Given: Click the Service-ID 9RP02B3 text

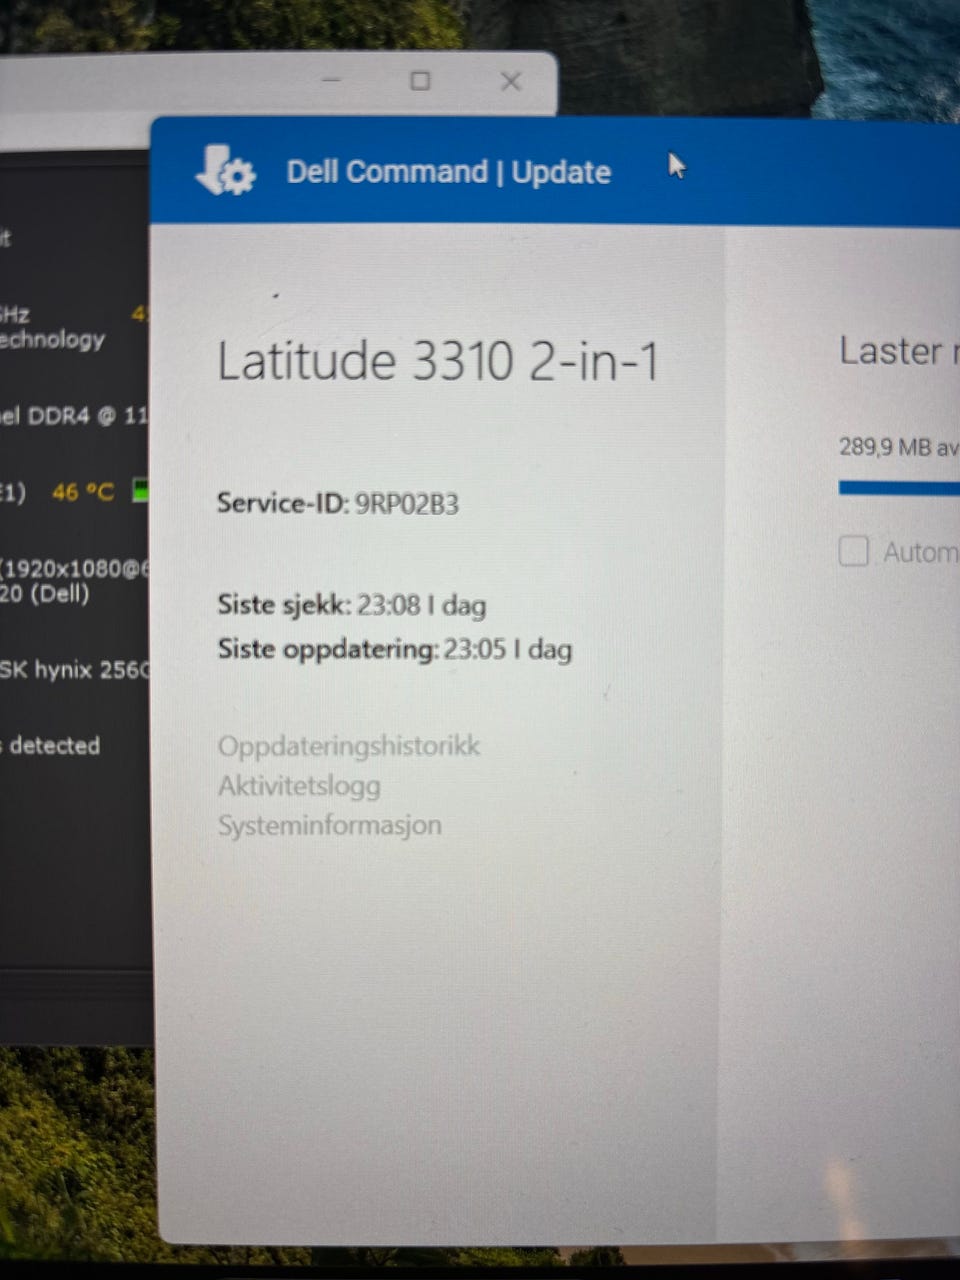Looking at the screenshot, I should [338, 503].
